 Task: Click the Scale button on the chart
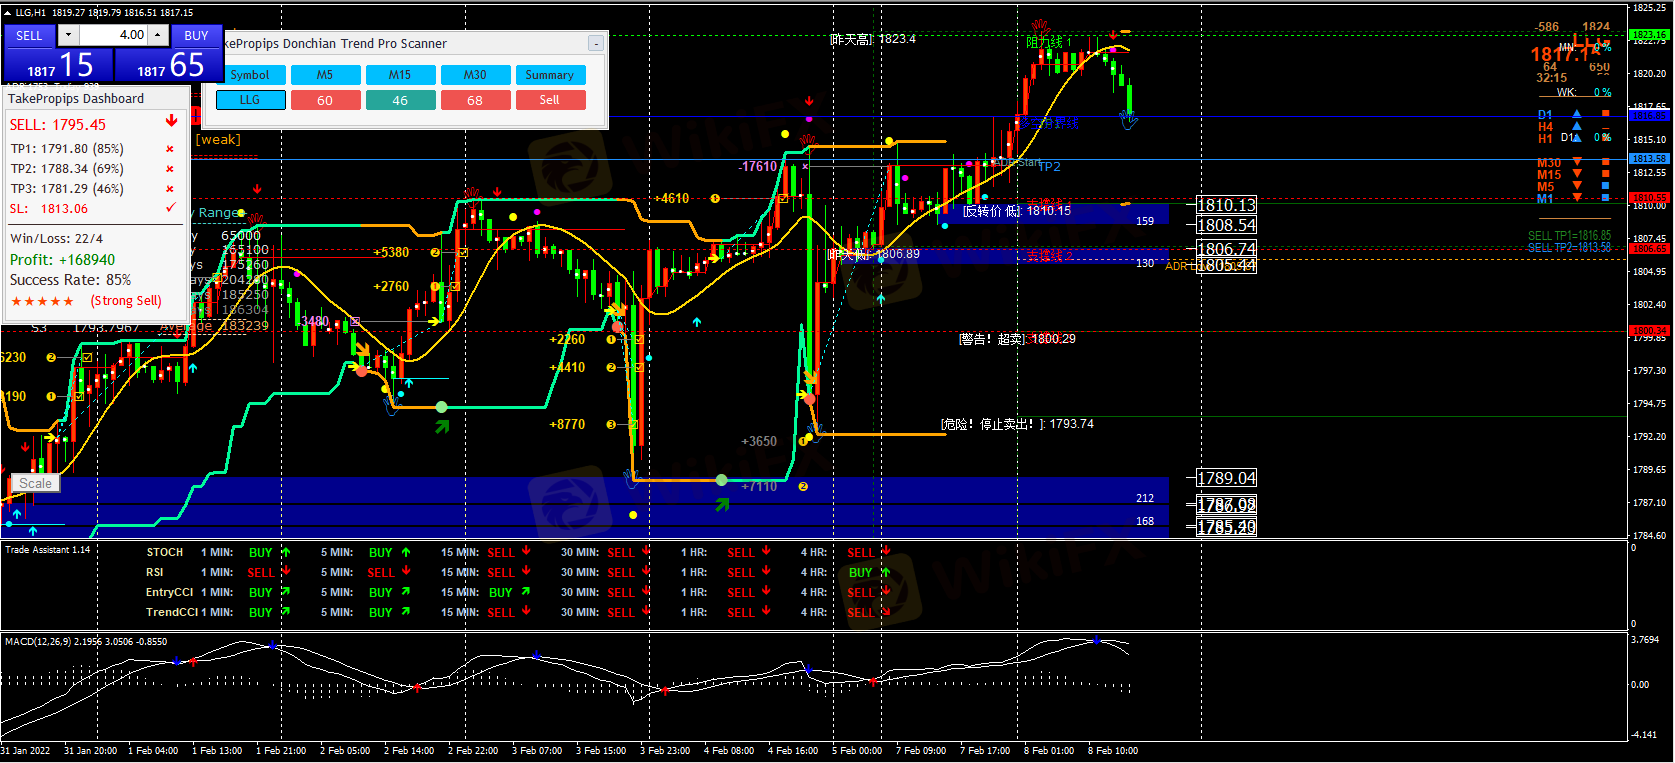35,483
